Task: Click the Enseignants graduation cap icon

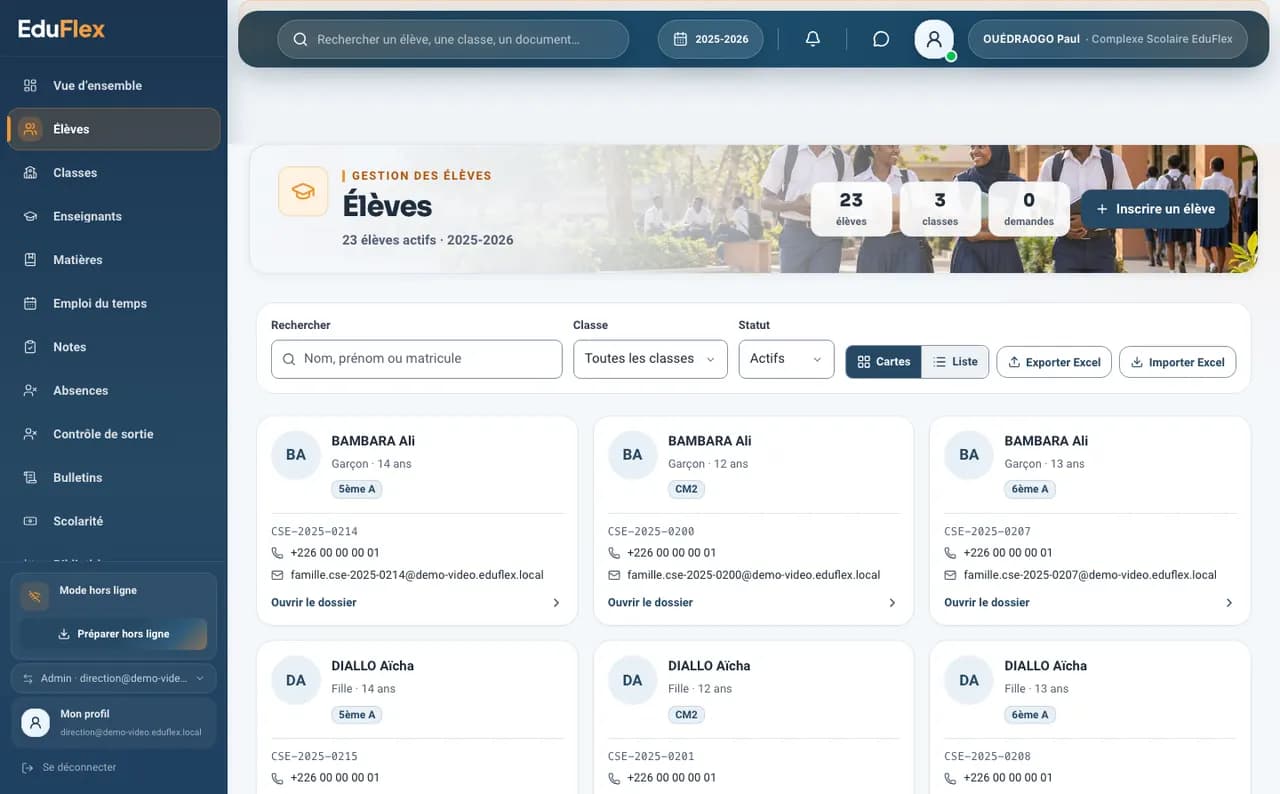Action: pyautogui.click(x=31, y=216)
